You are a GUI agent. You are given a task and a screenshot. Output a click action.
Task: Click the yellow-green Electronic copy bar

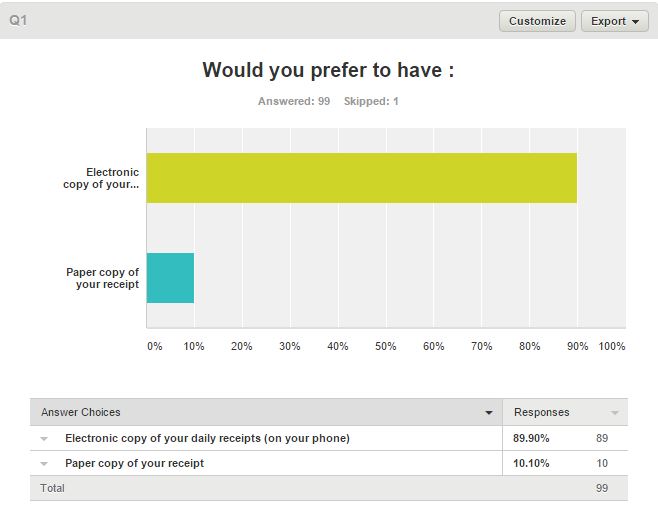[x=361, y=178]
